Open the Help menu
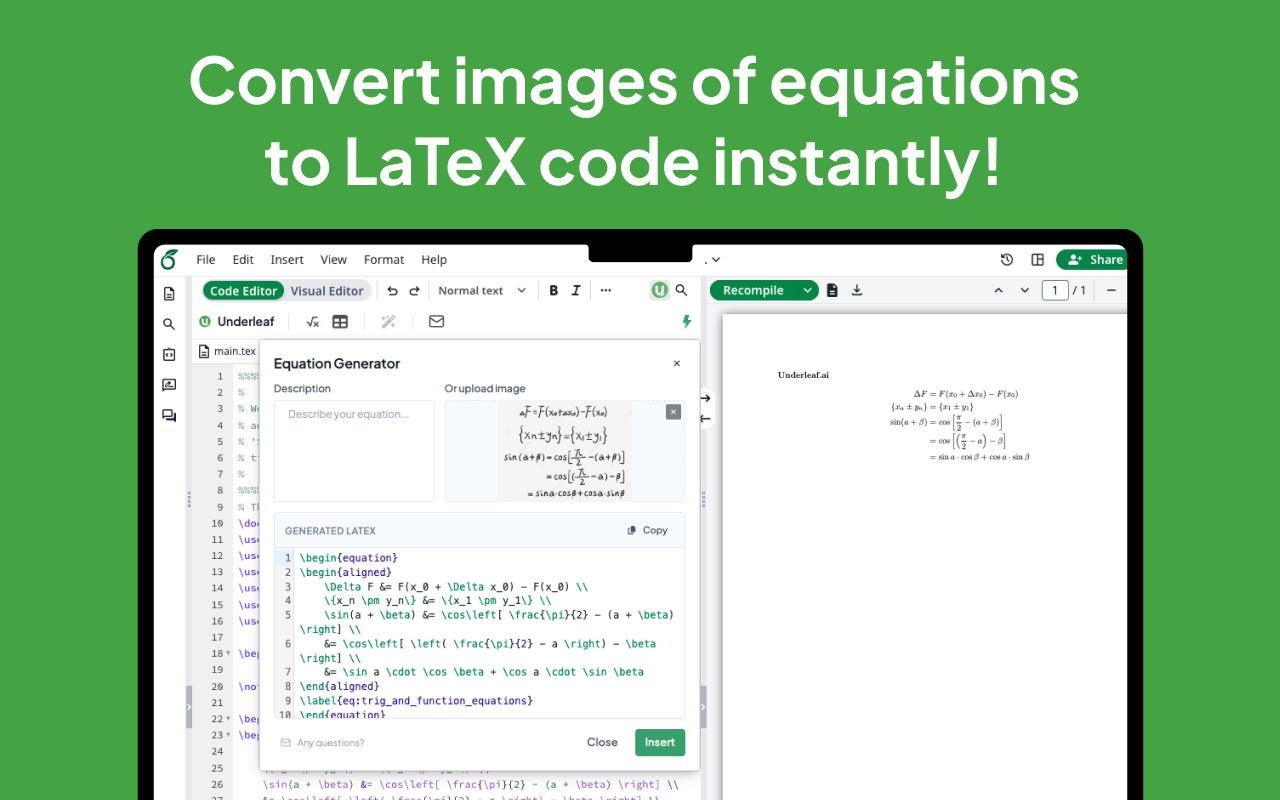Image resolution: width=1280 pixels, height=800 pixels. pos(434,260)
